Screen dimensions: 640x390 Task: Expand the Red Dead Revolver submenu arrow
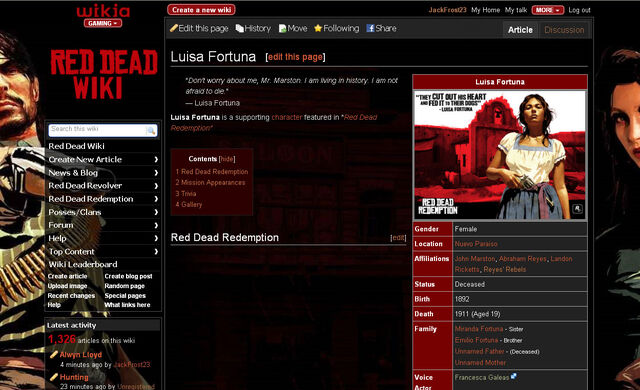point(156,186)
